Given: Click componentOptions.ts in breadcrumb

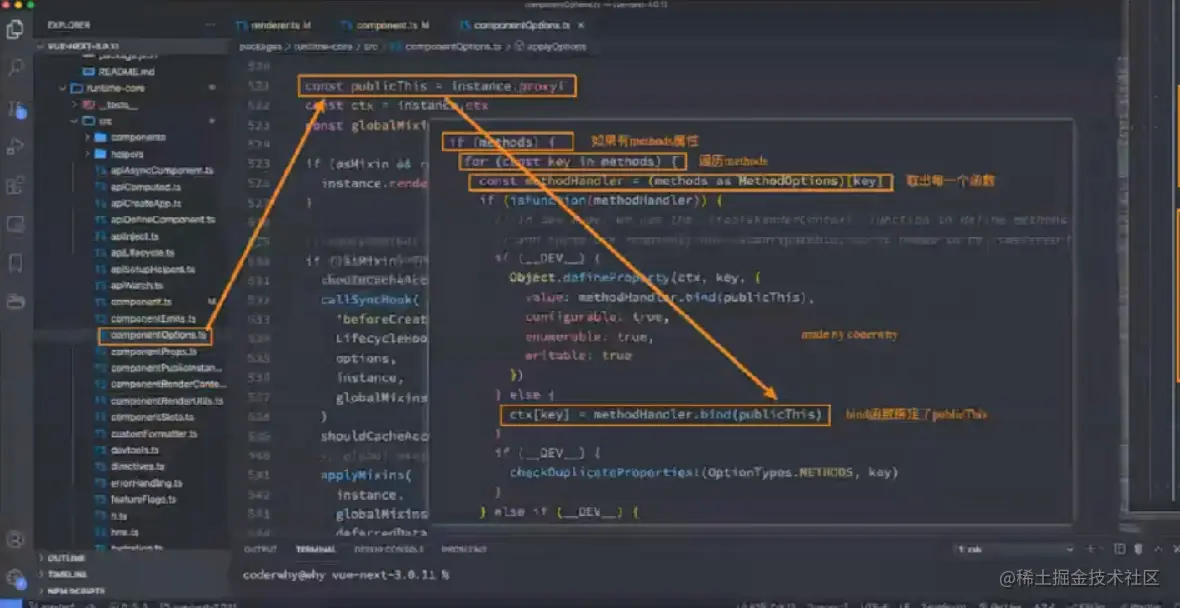Looking at the screenshot, I should tap(452, 47).
